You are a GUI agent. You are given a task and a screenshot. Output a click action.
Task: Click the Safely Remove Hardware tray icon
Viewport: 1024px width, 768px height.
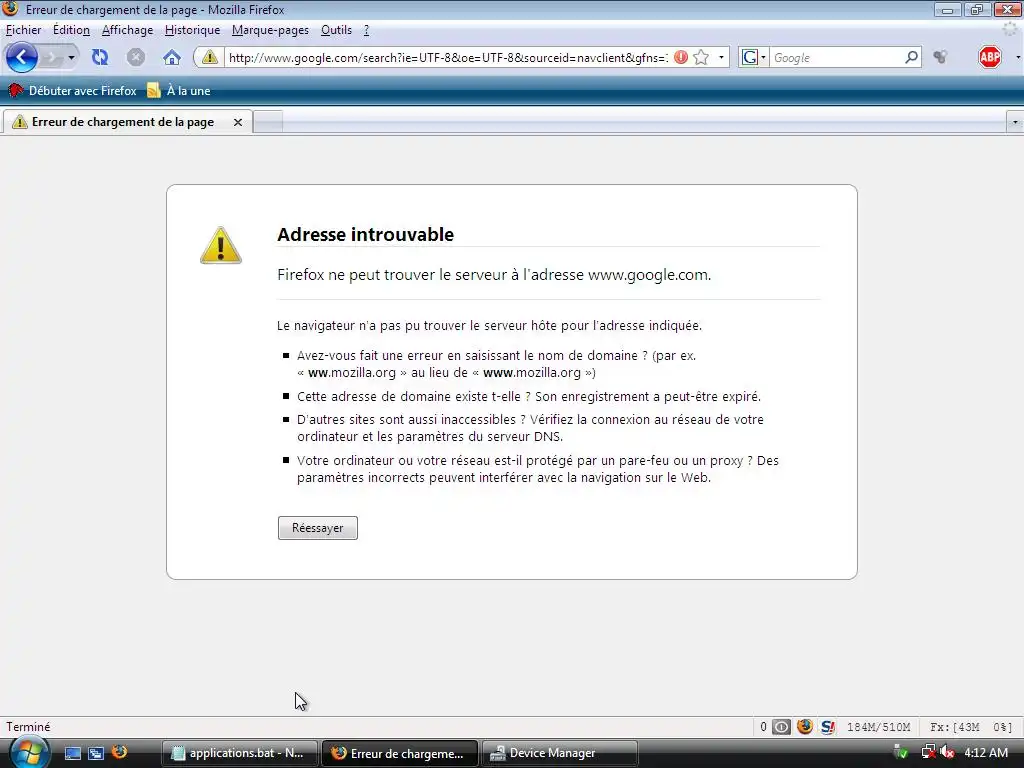[x=901, y=752]
